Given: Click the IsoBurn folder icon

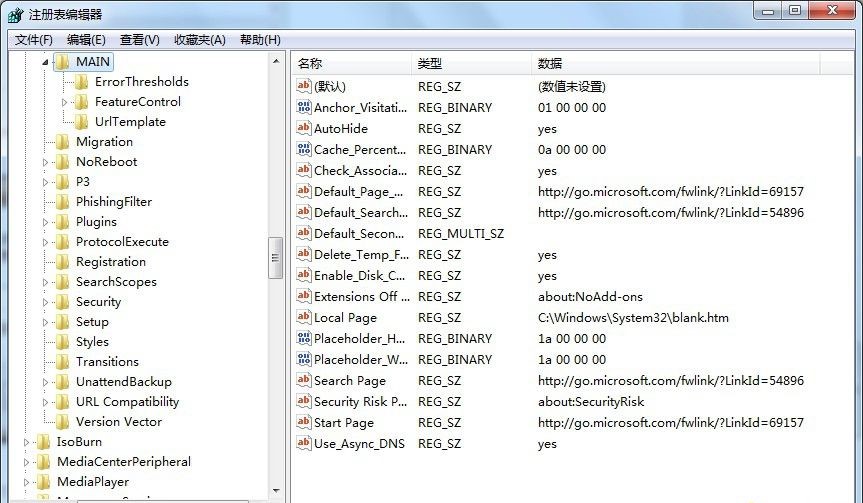Looking at the screenshot, I should (x=44, y=442).
